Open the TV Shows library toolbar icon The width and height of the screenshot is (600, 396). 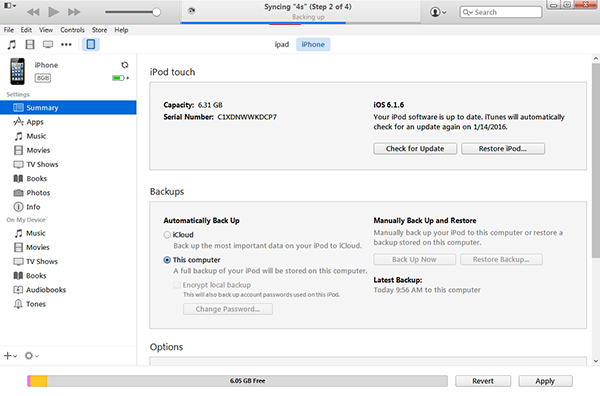(48, 45)
